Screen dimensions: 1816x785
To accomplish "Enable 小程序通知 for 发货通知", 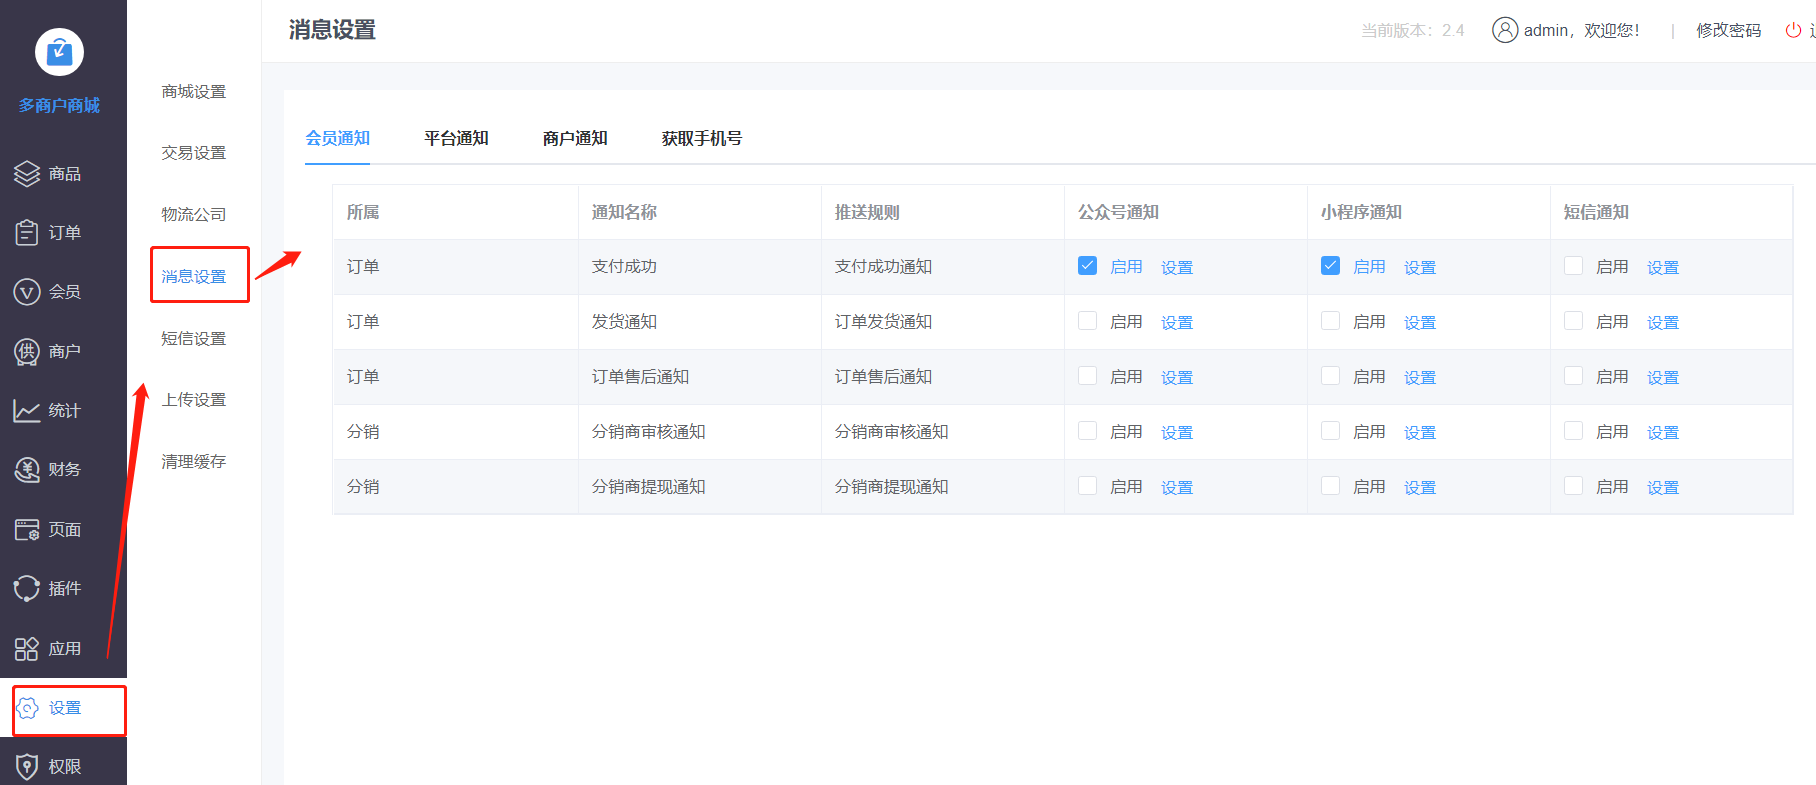I will coord(1331,321).
